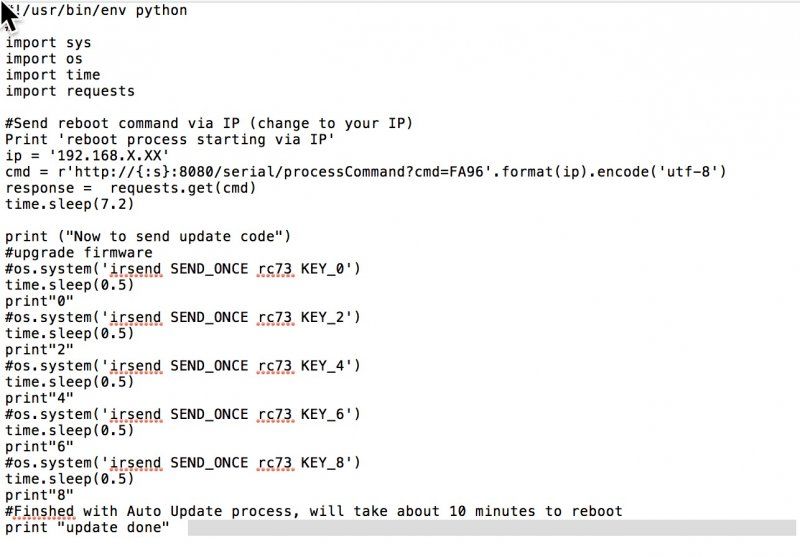Click underlined 'rc73' in the KEY_2 line
Image resolution: width=800 pixels, height=557 pixels.
pos(276,317)
